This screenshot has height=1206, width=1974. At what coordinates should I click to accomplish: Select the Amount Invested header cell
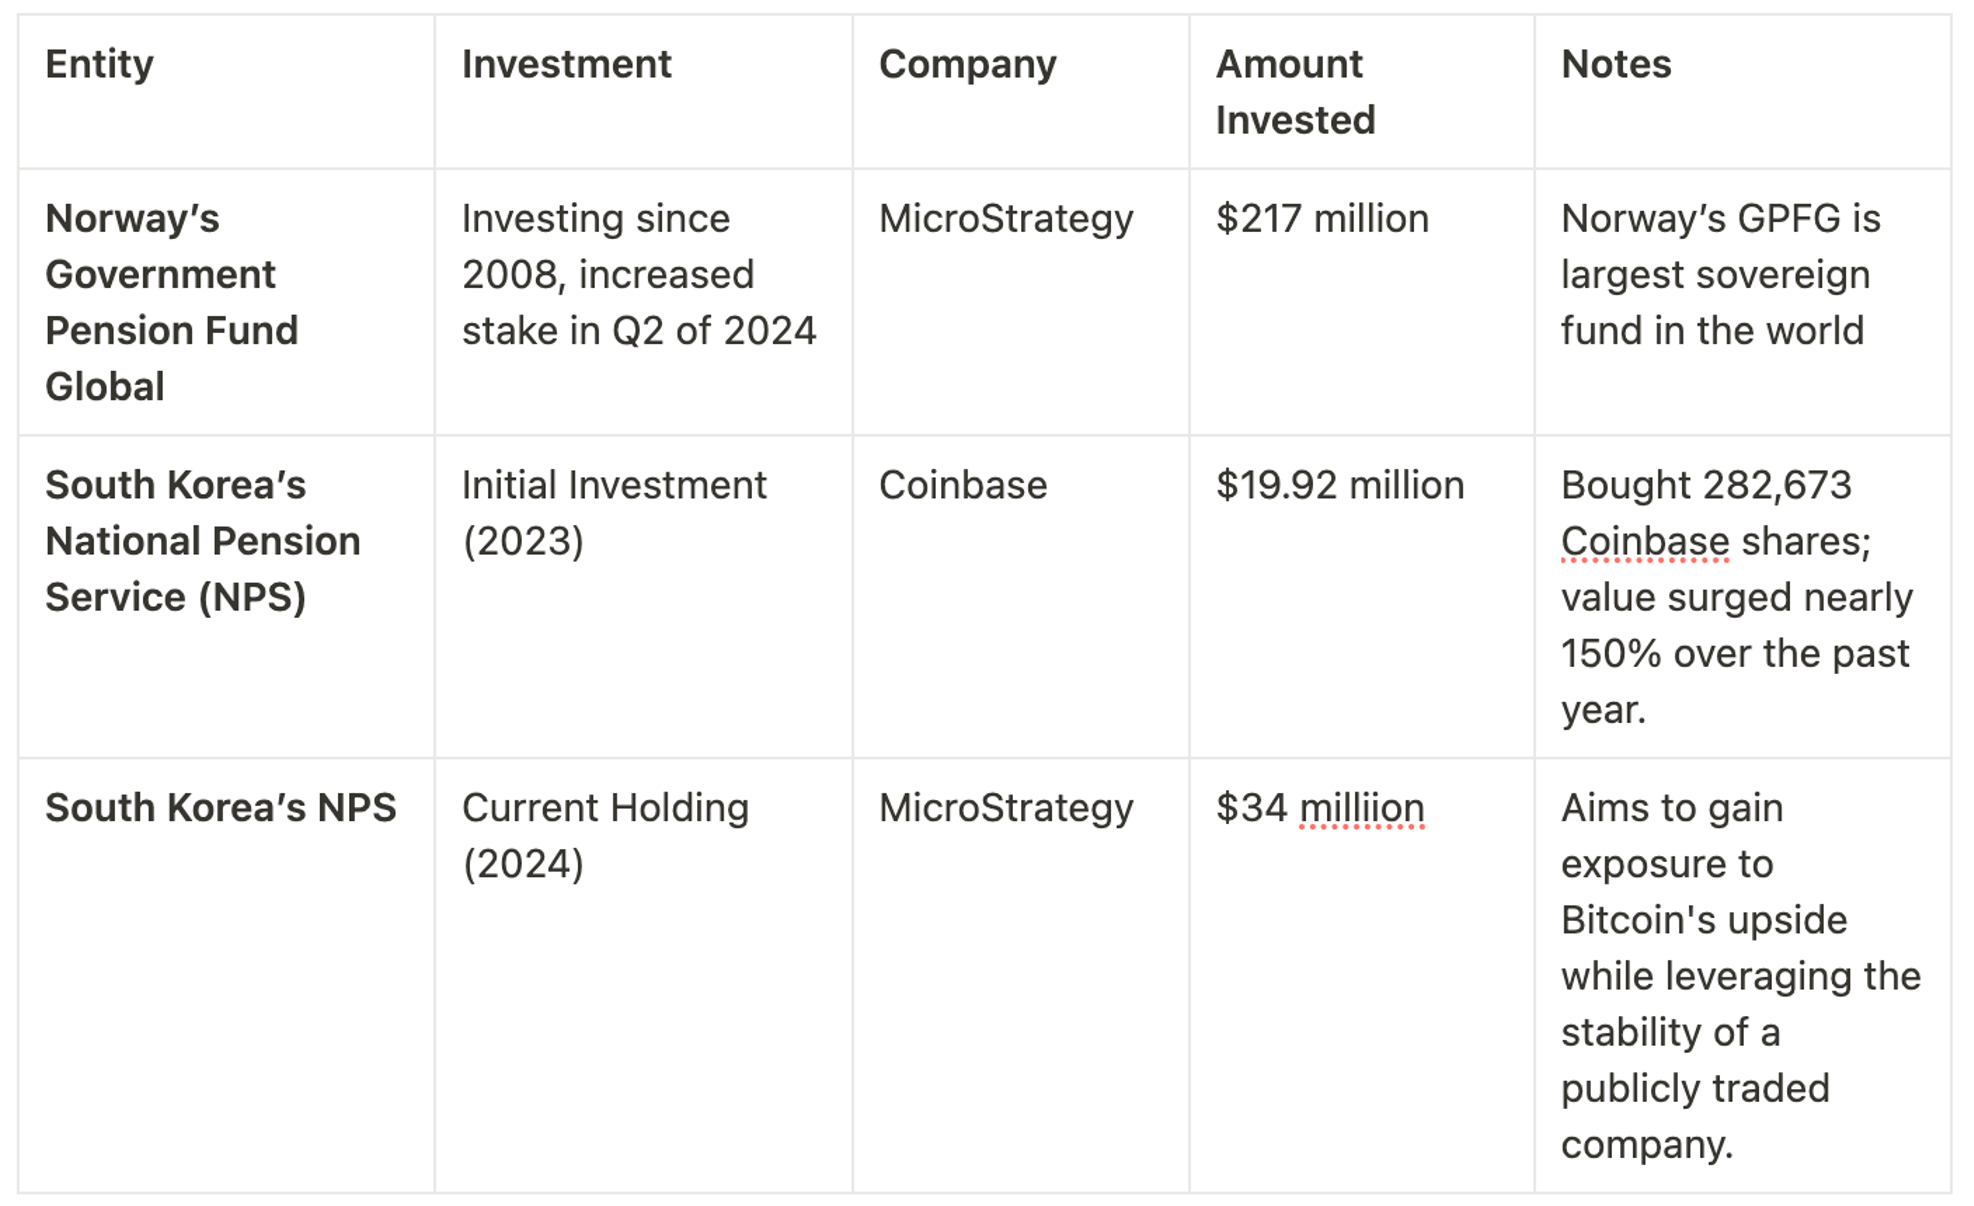pyautogui.click(x=1361, y=91)
